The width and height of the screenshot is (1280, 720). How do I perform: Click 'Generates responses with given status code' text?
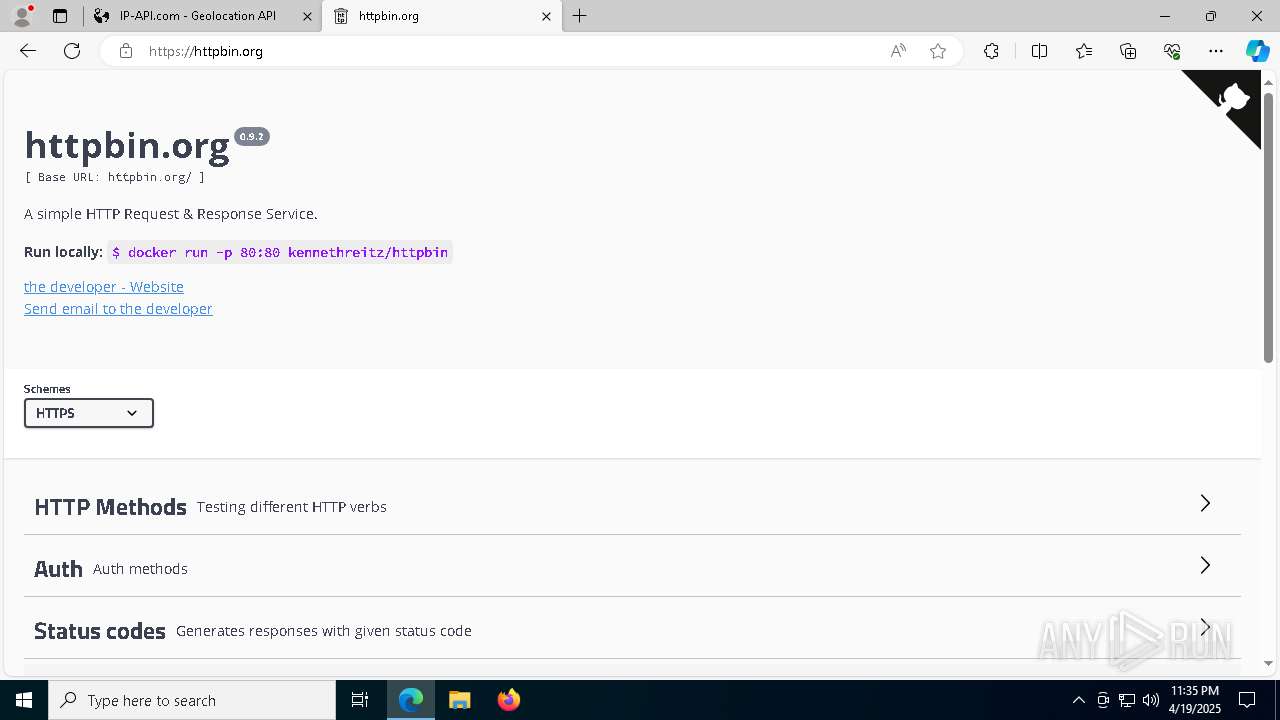324,631
